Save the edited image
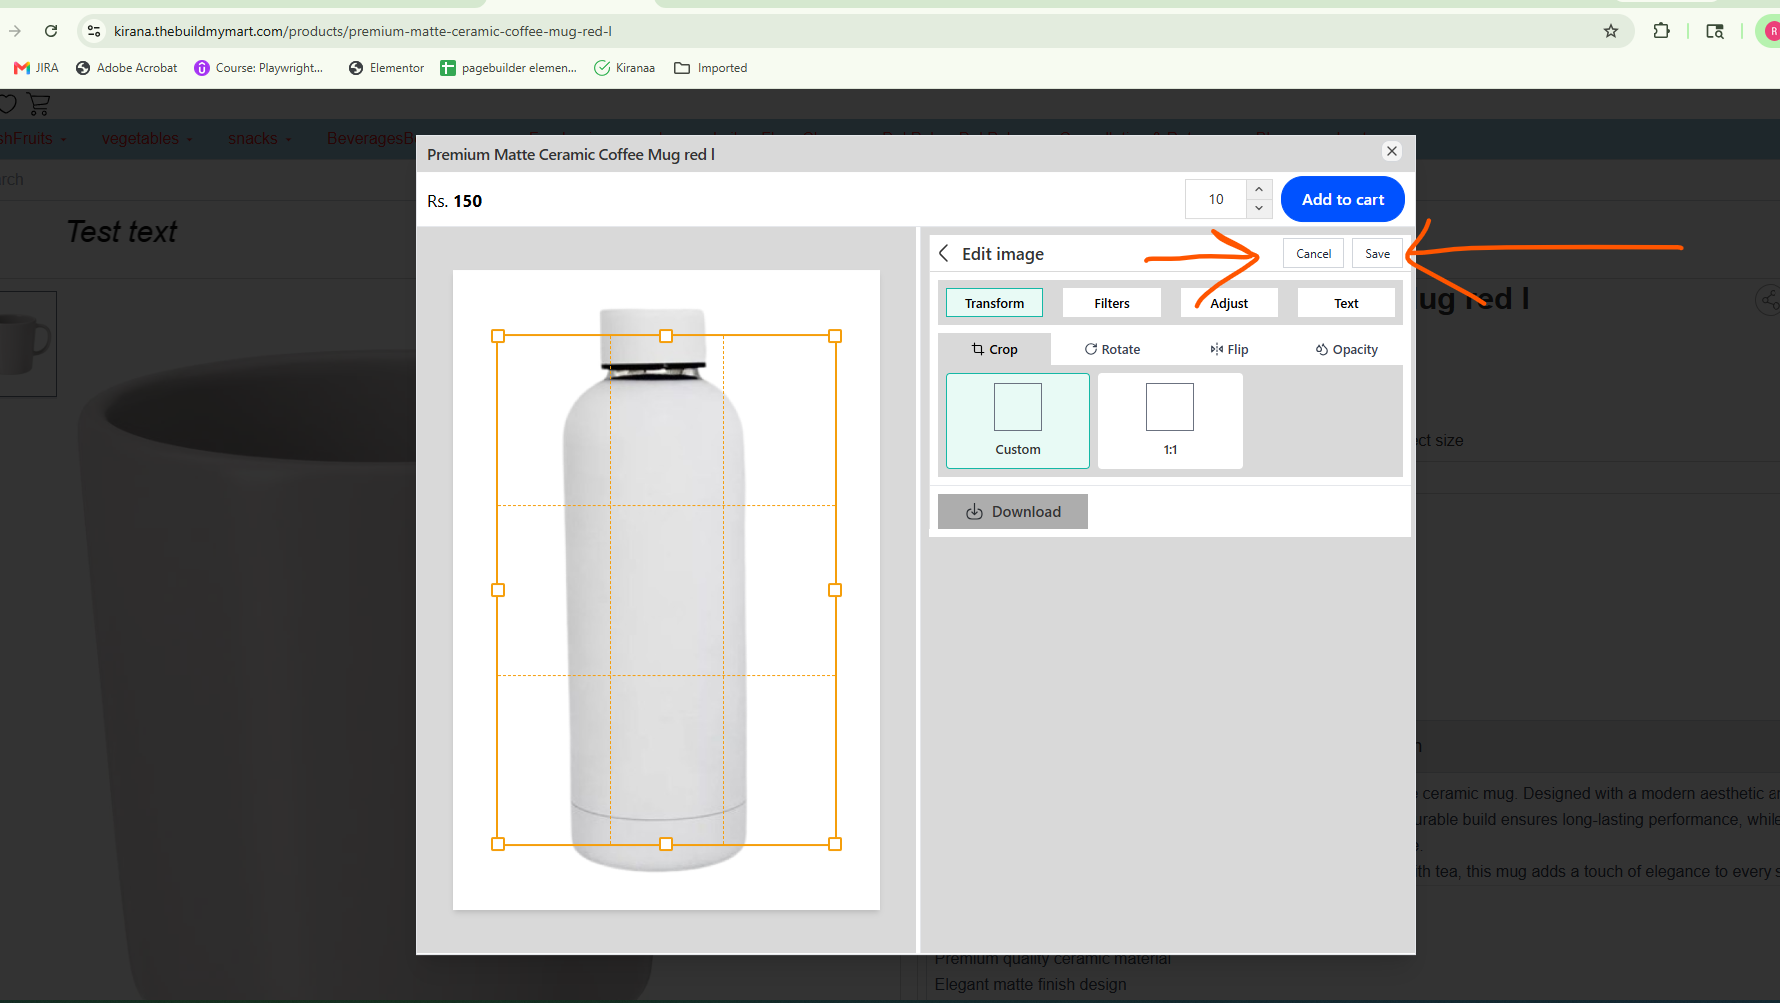 [x=1377, y=254]
